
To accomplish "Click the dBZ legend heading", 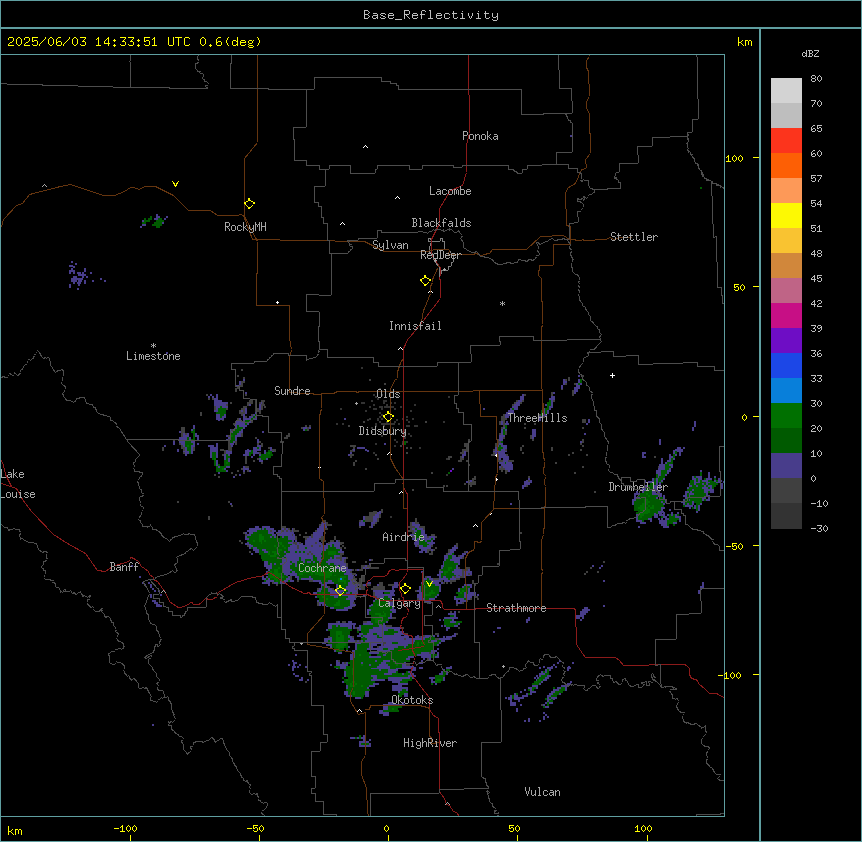I will point(810,54).
